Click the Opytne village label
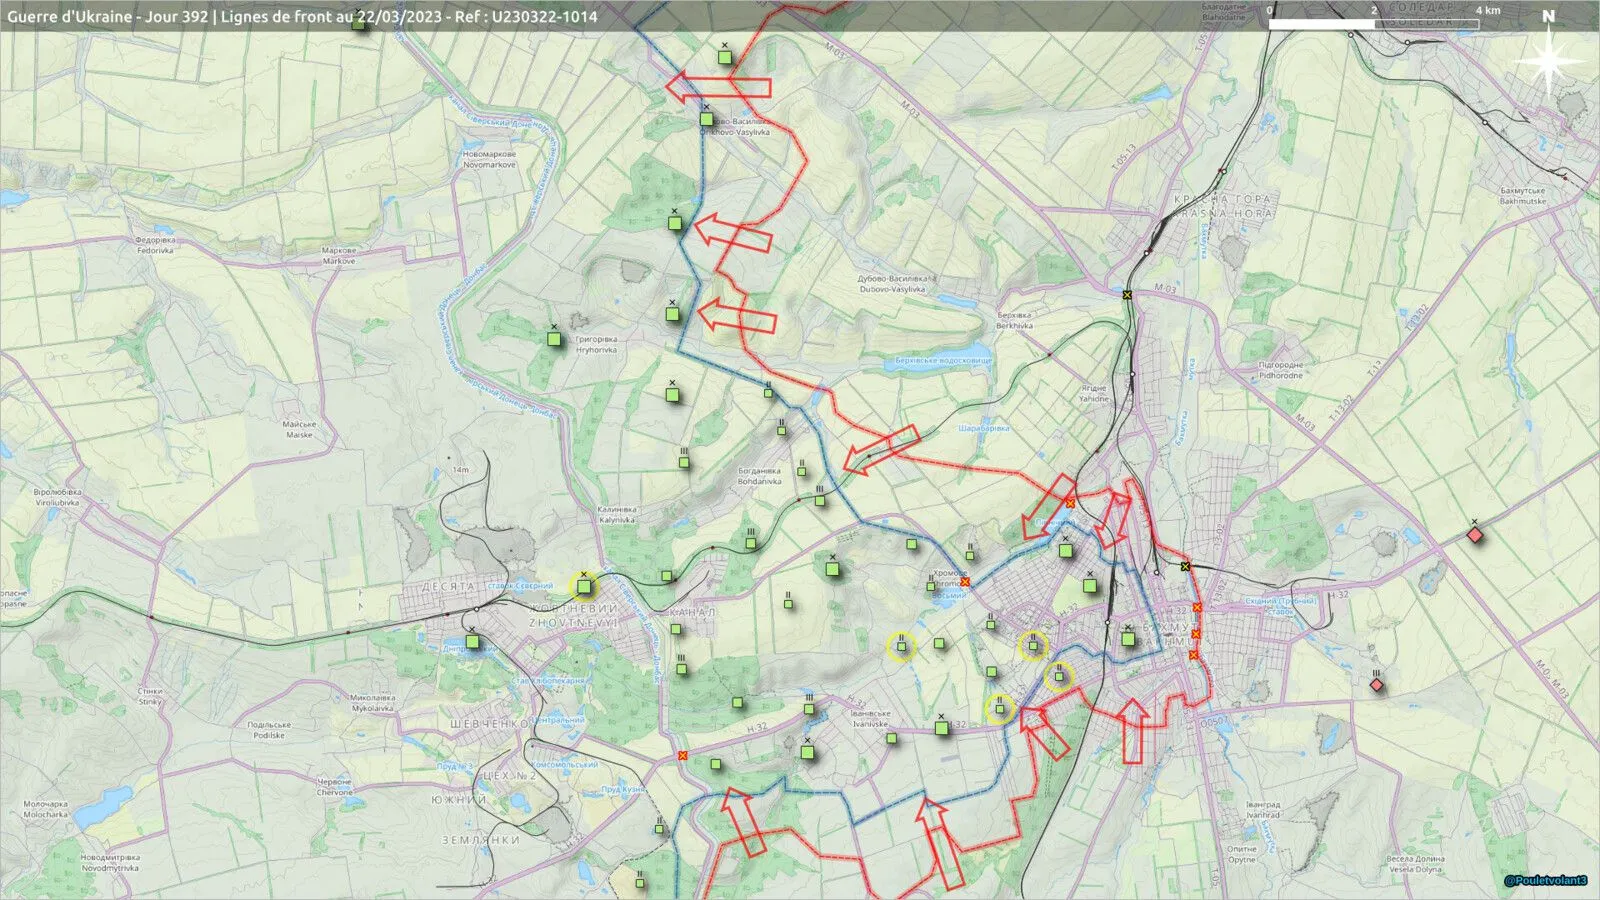The image size is (1600, 900). click(1241, 854)
